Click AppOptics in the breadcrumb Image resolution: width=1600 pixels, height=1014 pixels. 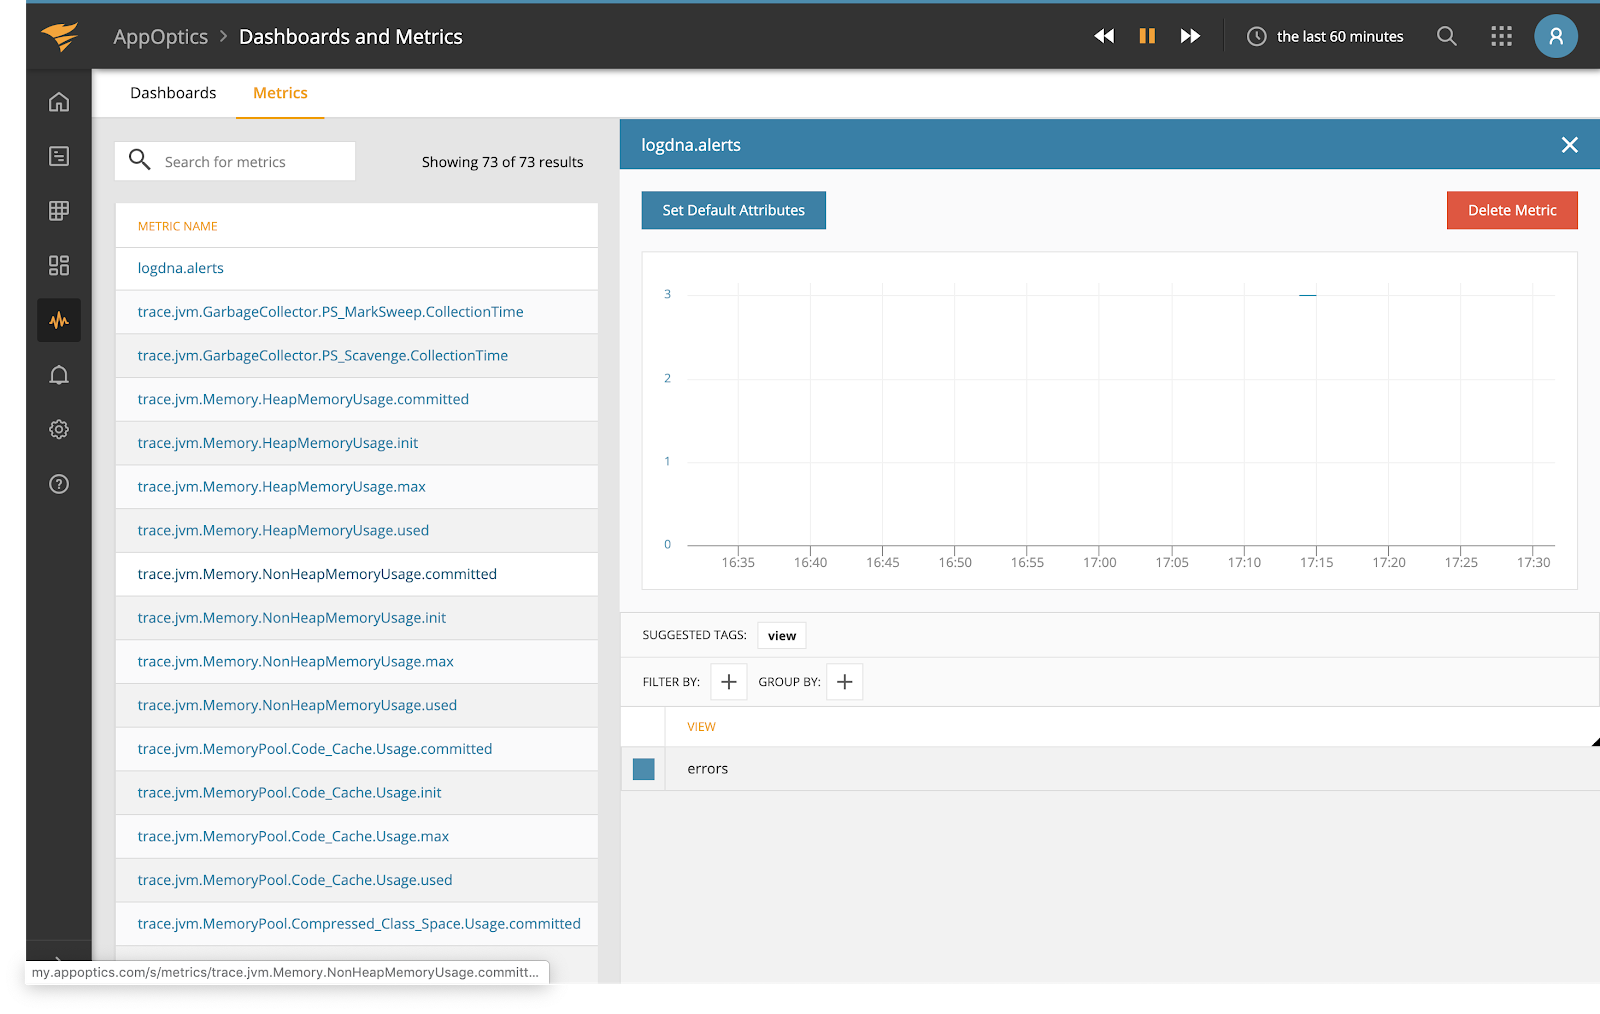161,37
